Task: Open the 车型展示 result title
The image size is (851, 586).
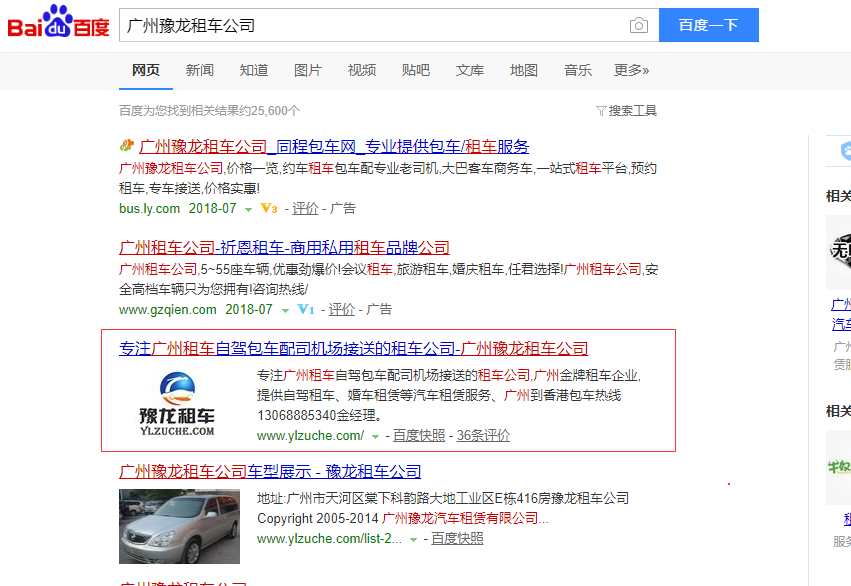Action: [x=270, y=472]
